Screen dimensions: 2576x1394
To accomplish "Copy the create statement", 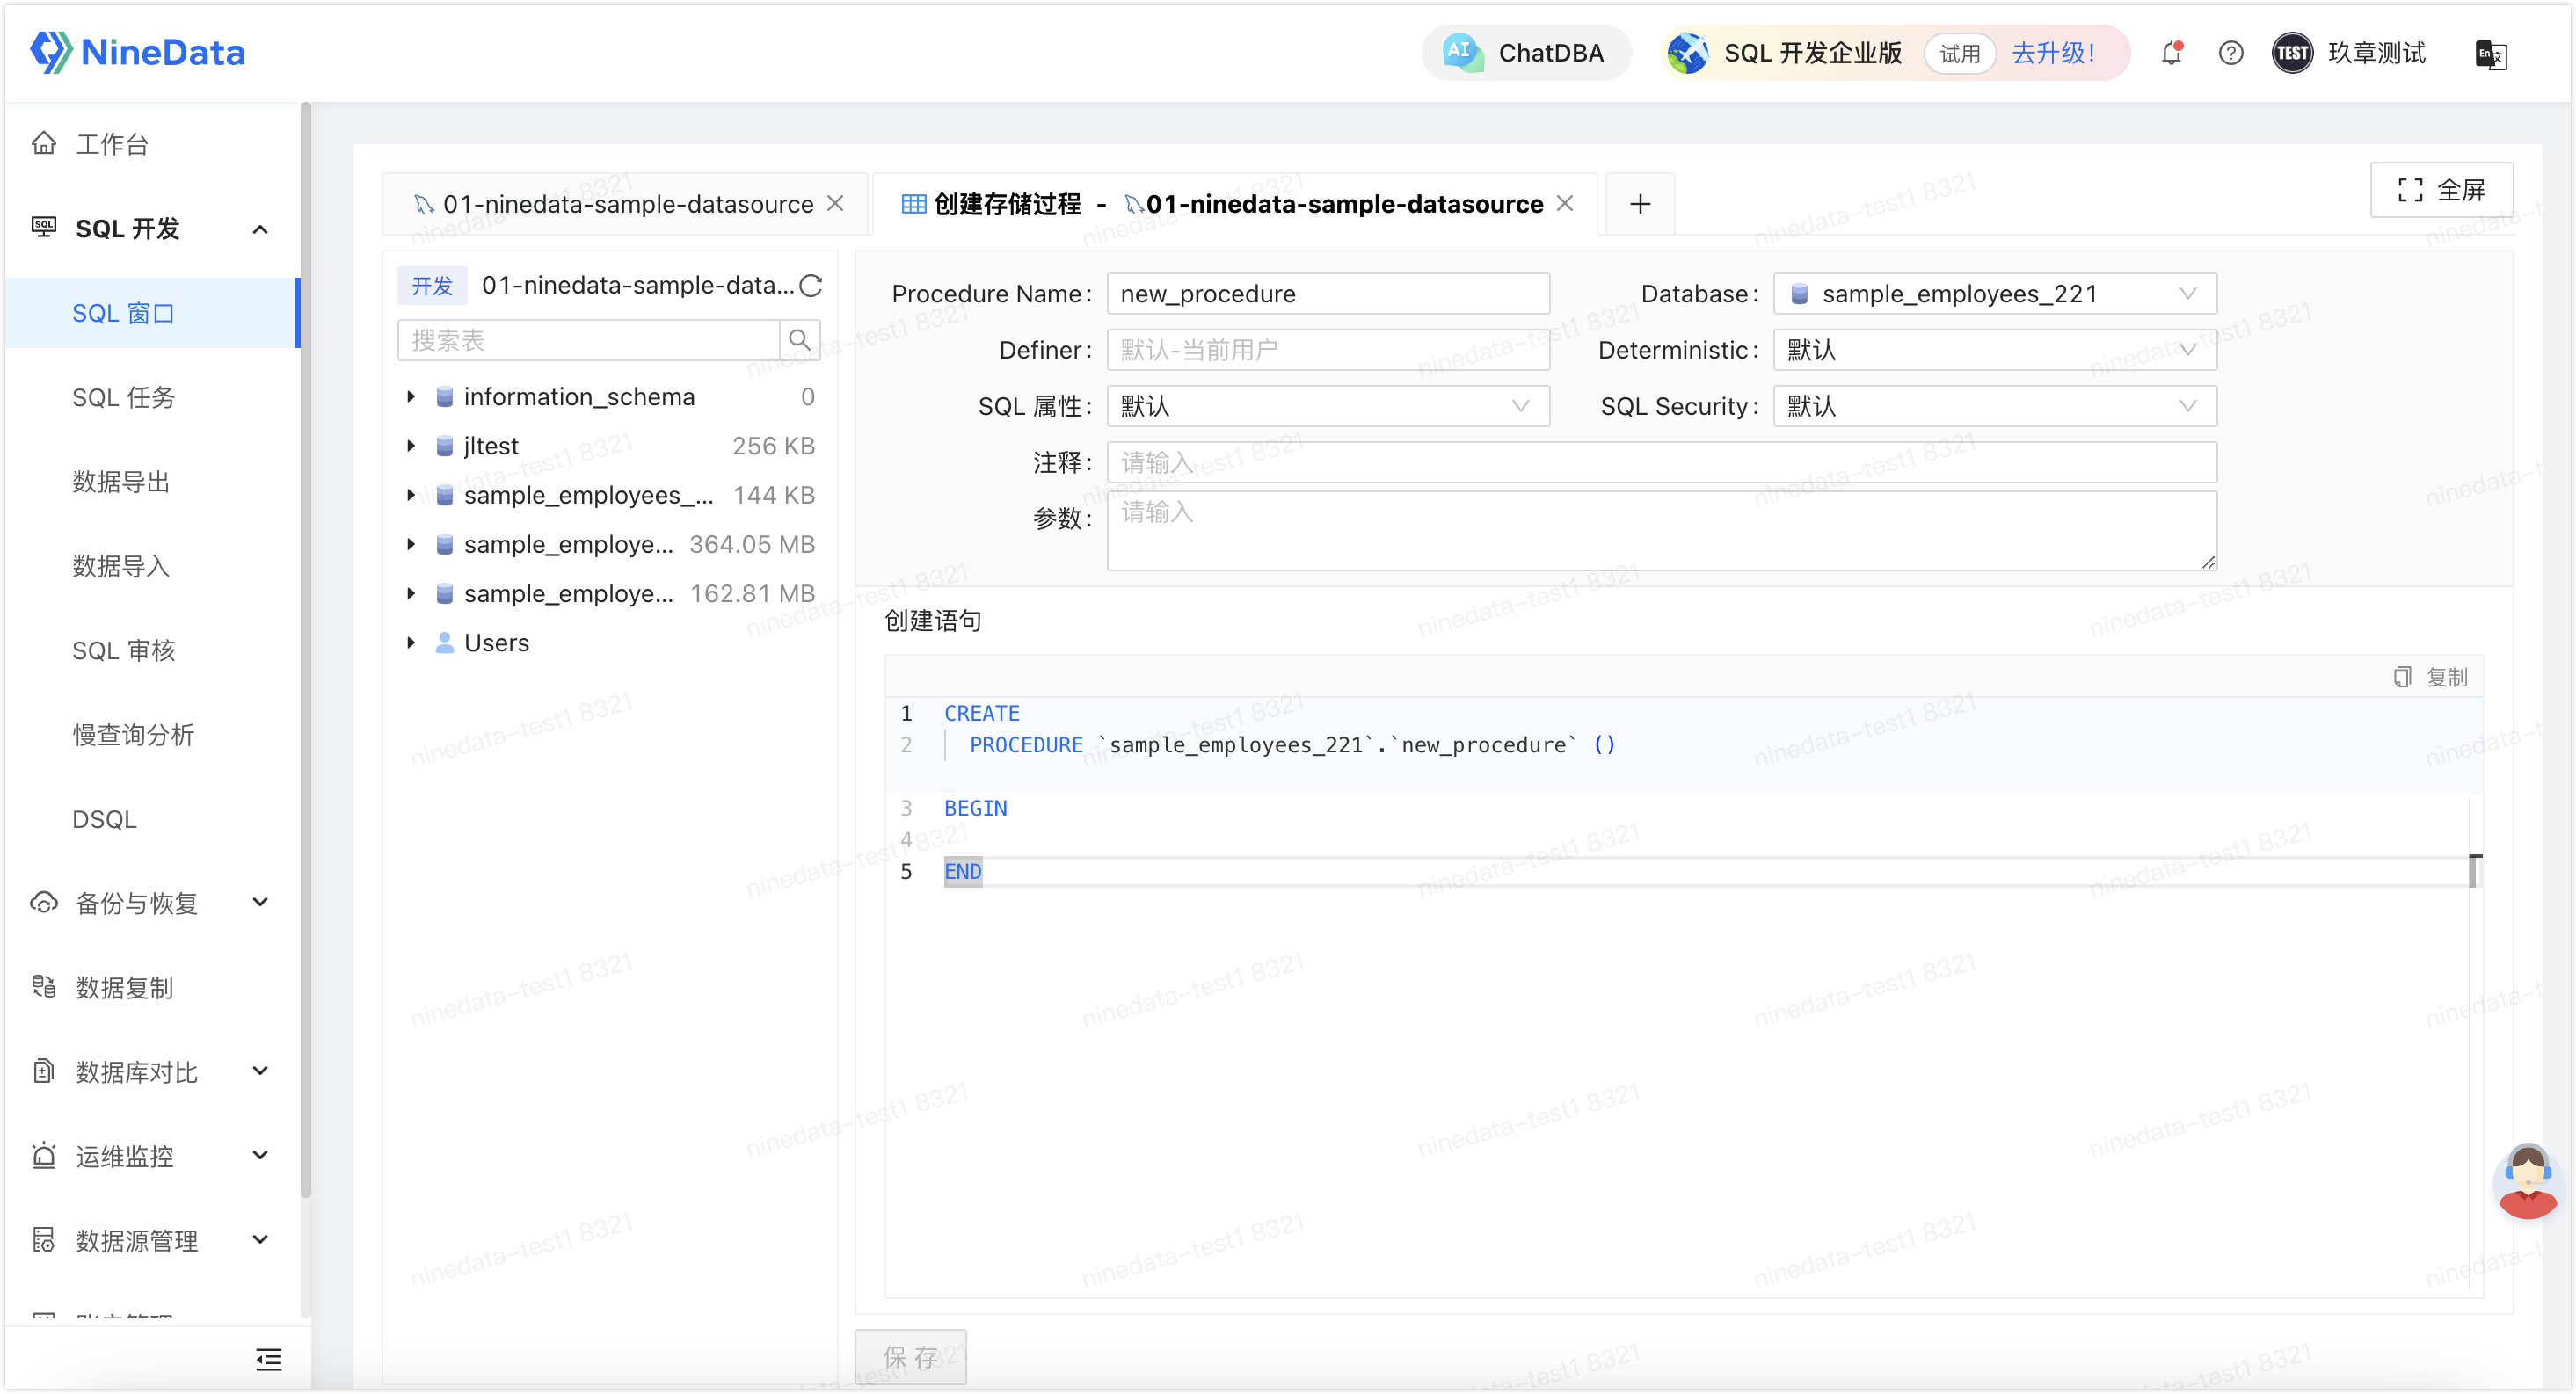I will click(x=2431, y=677).
